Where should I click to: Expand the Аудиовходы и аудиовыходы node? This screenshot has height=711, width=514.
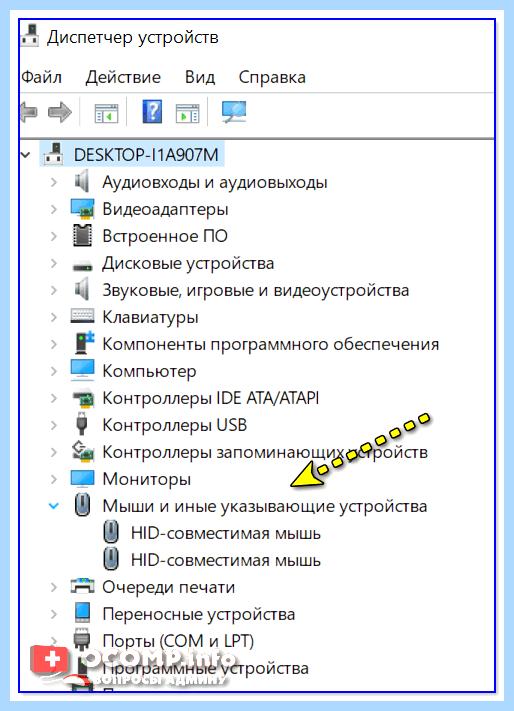[53, 182]
